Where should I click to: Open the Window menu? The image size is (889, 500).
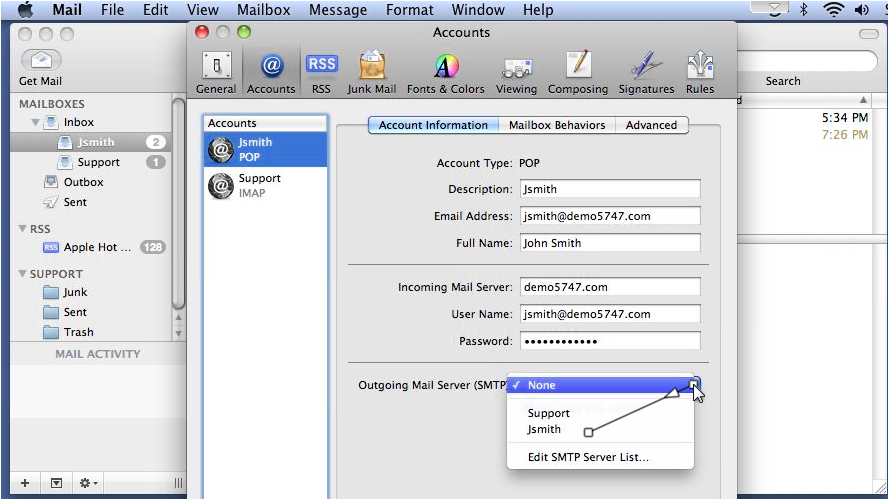tap(478, 10)
